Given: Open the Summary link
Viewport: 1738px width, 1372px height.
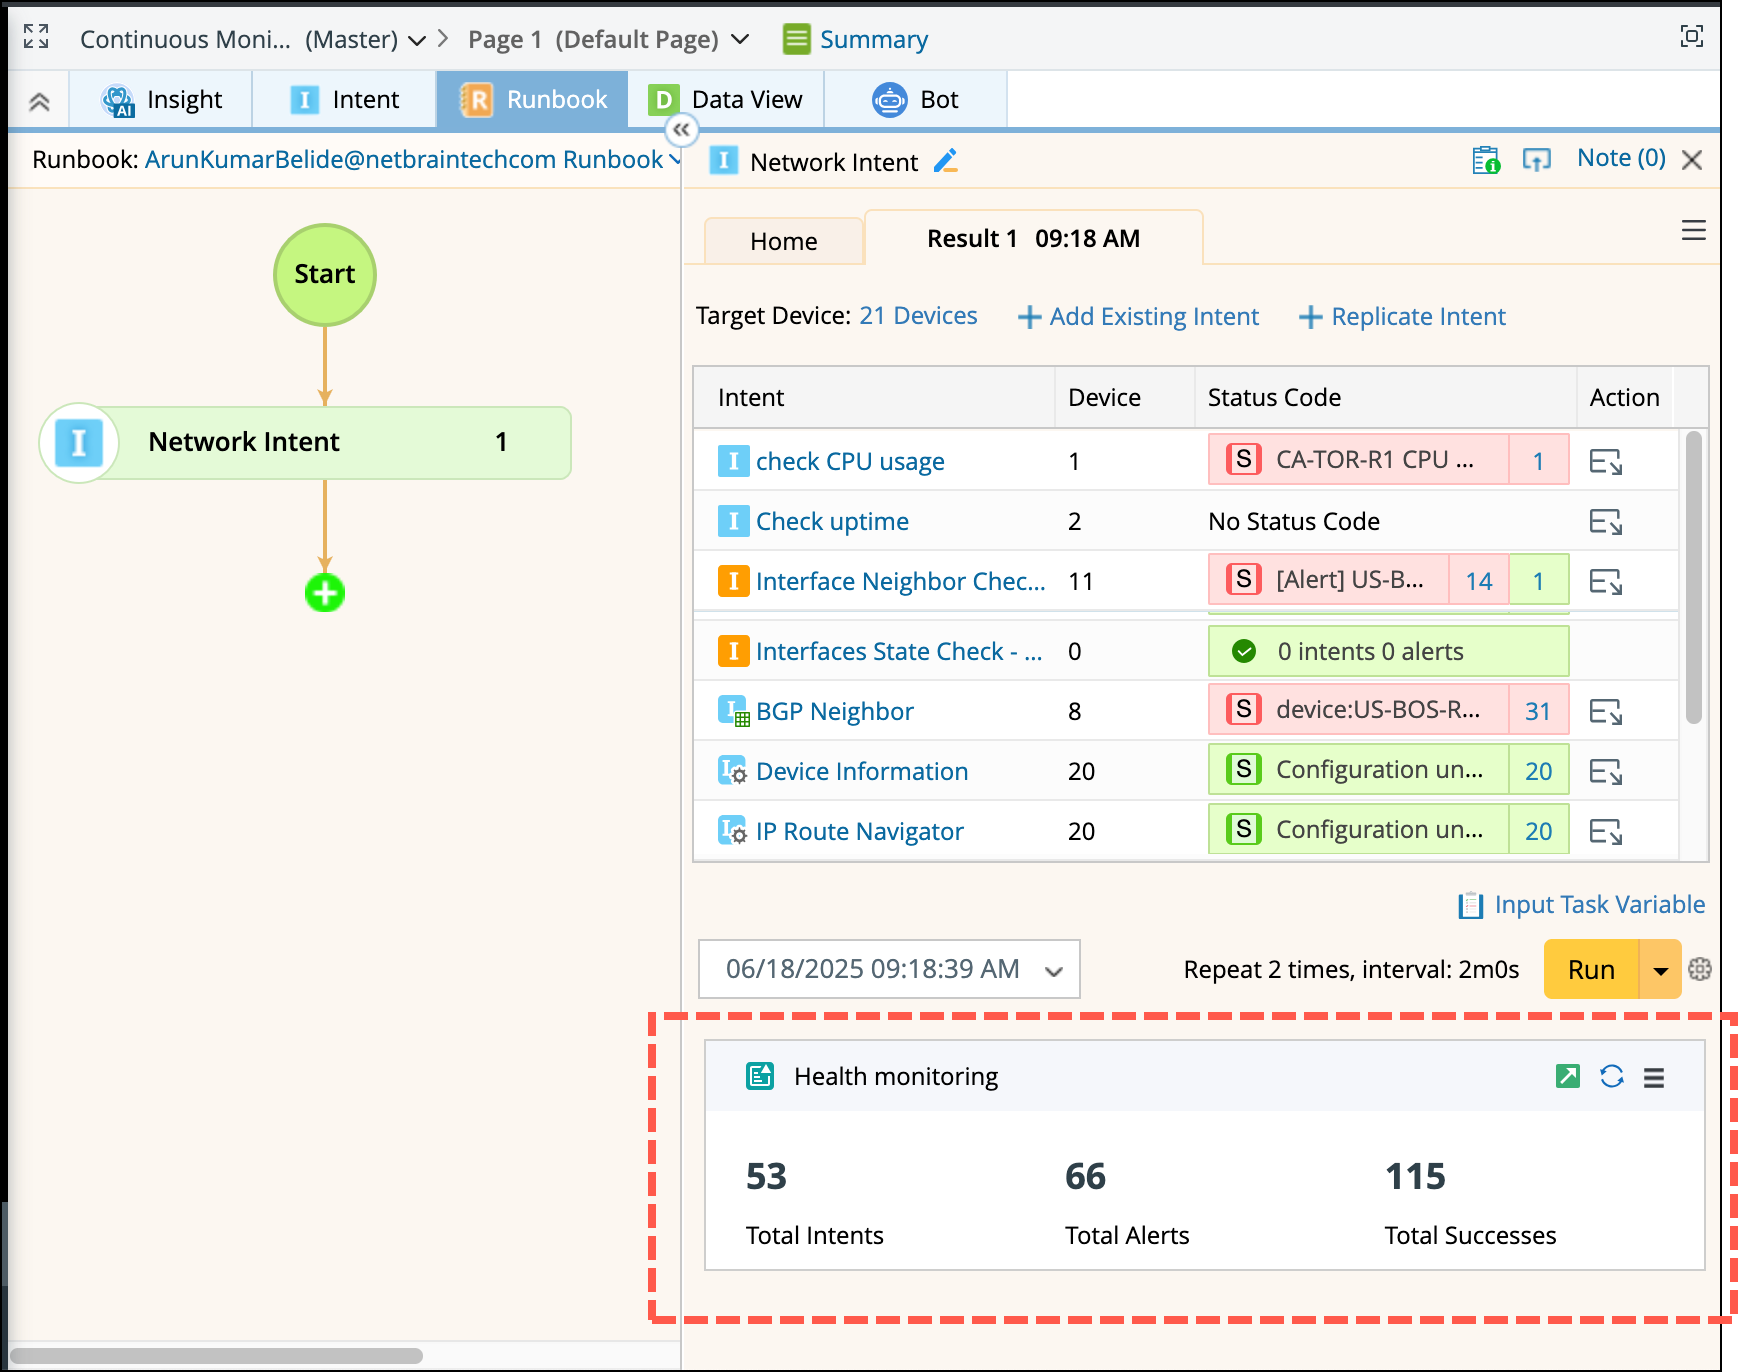Looking at the screenshot, I should (x=855, y=39).
